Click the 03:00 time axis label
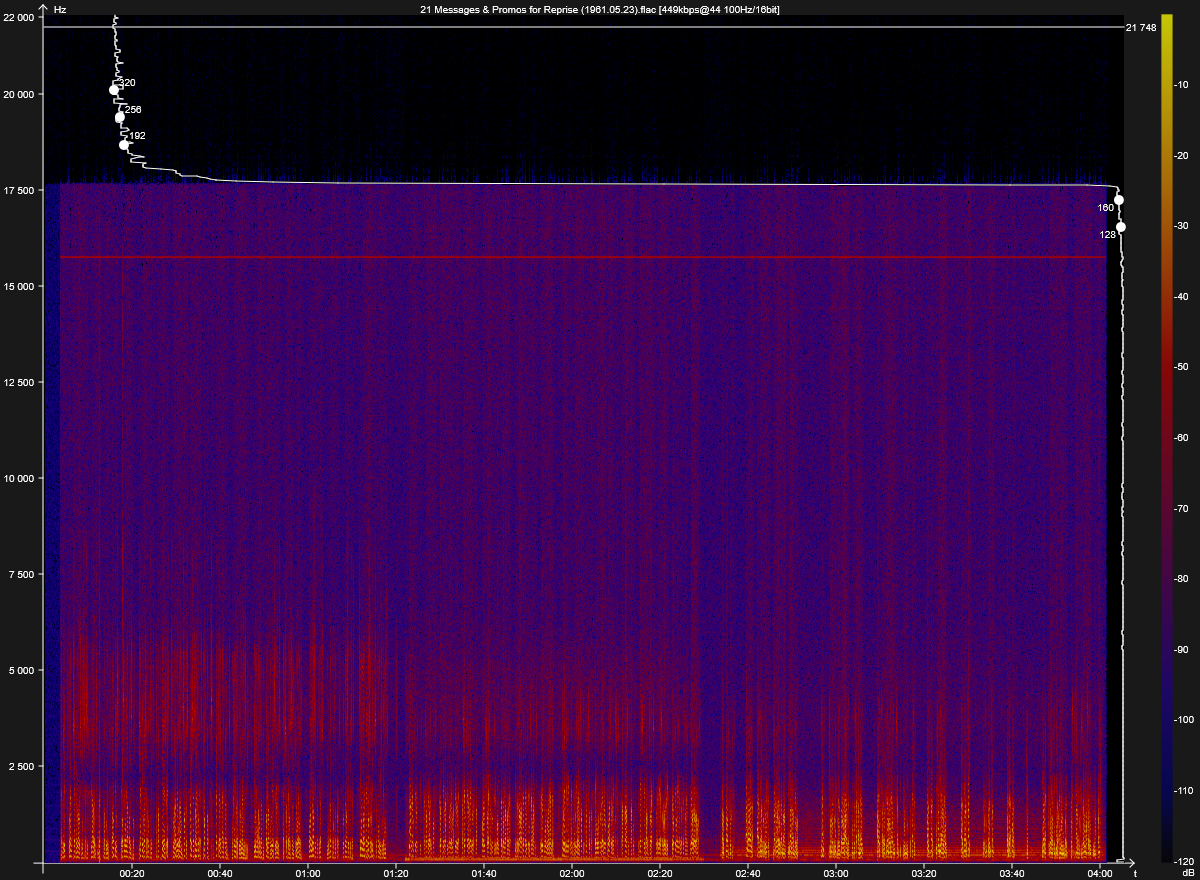Image resolution: width=1200 pixels, height=880 pixels. point(836,872)
